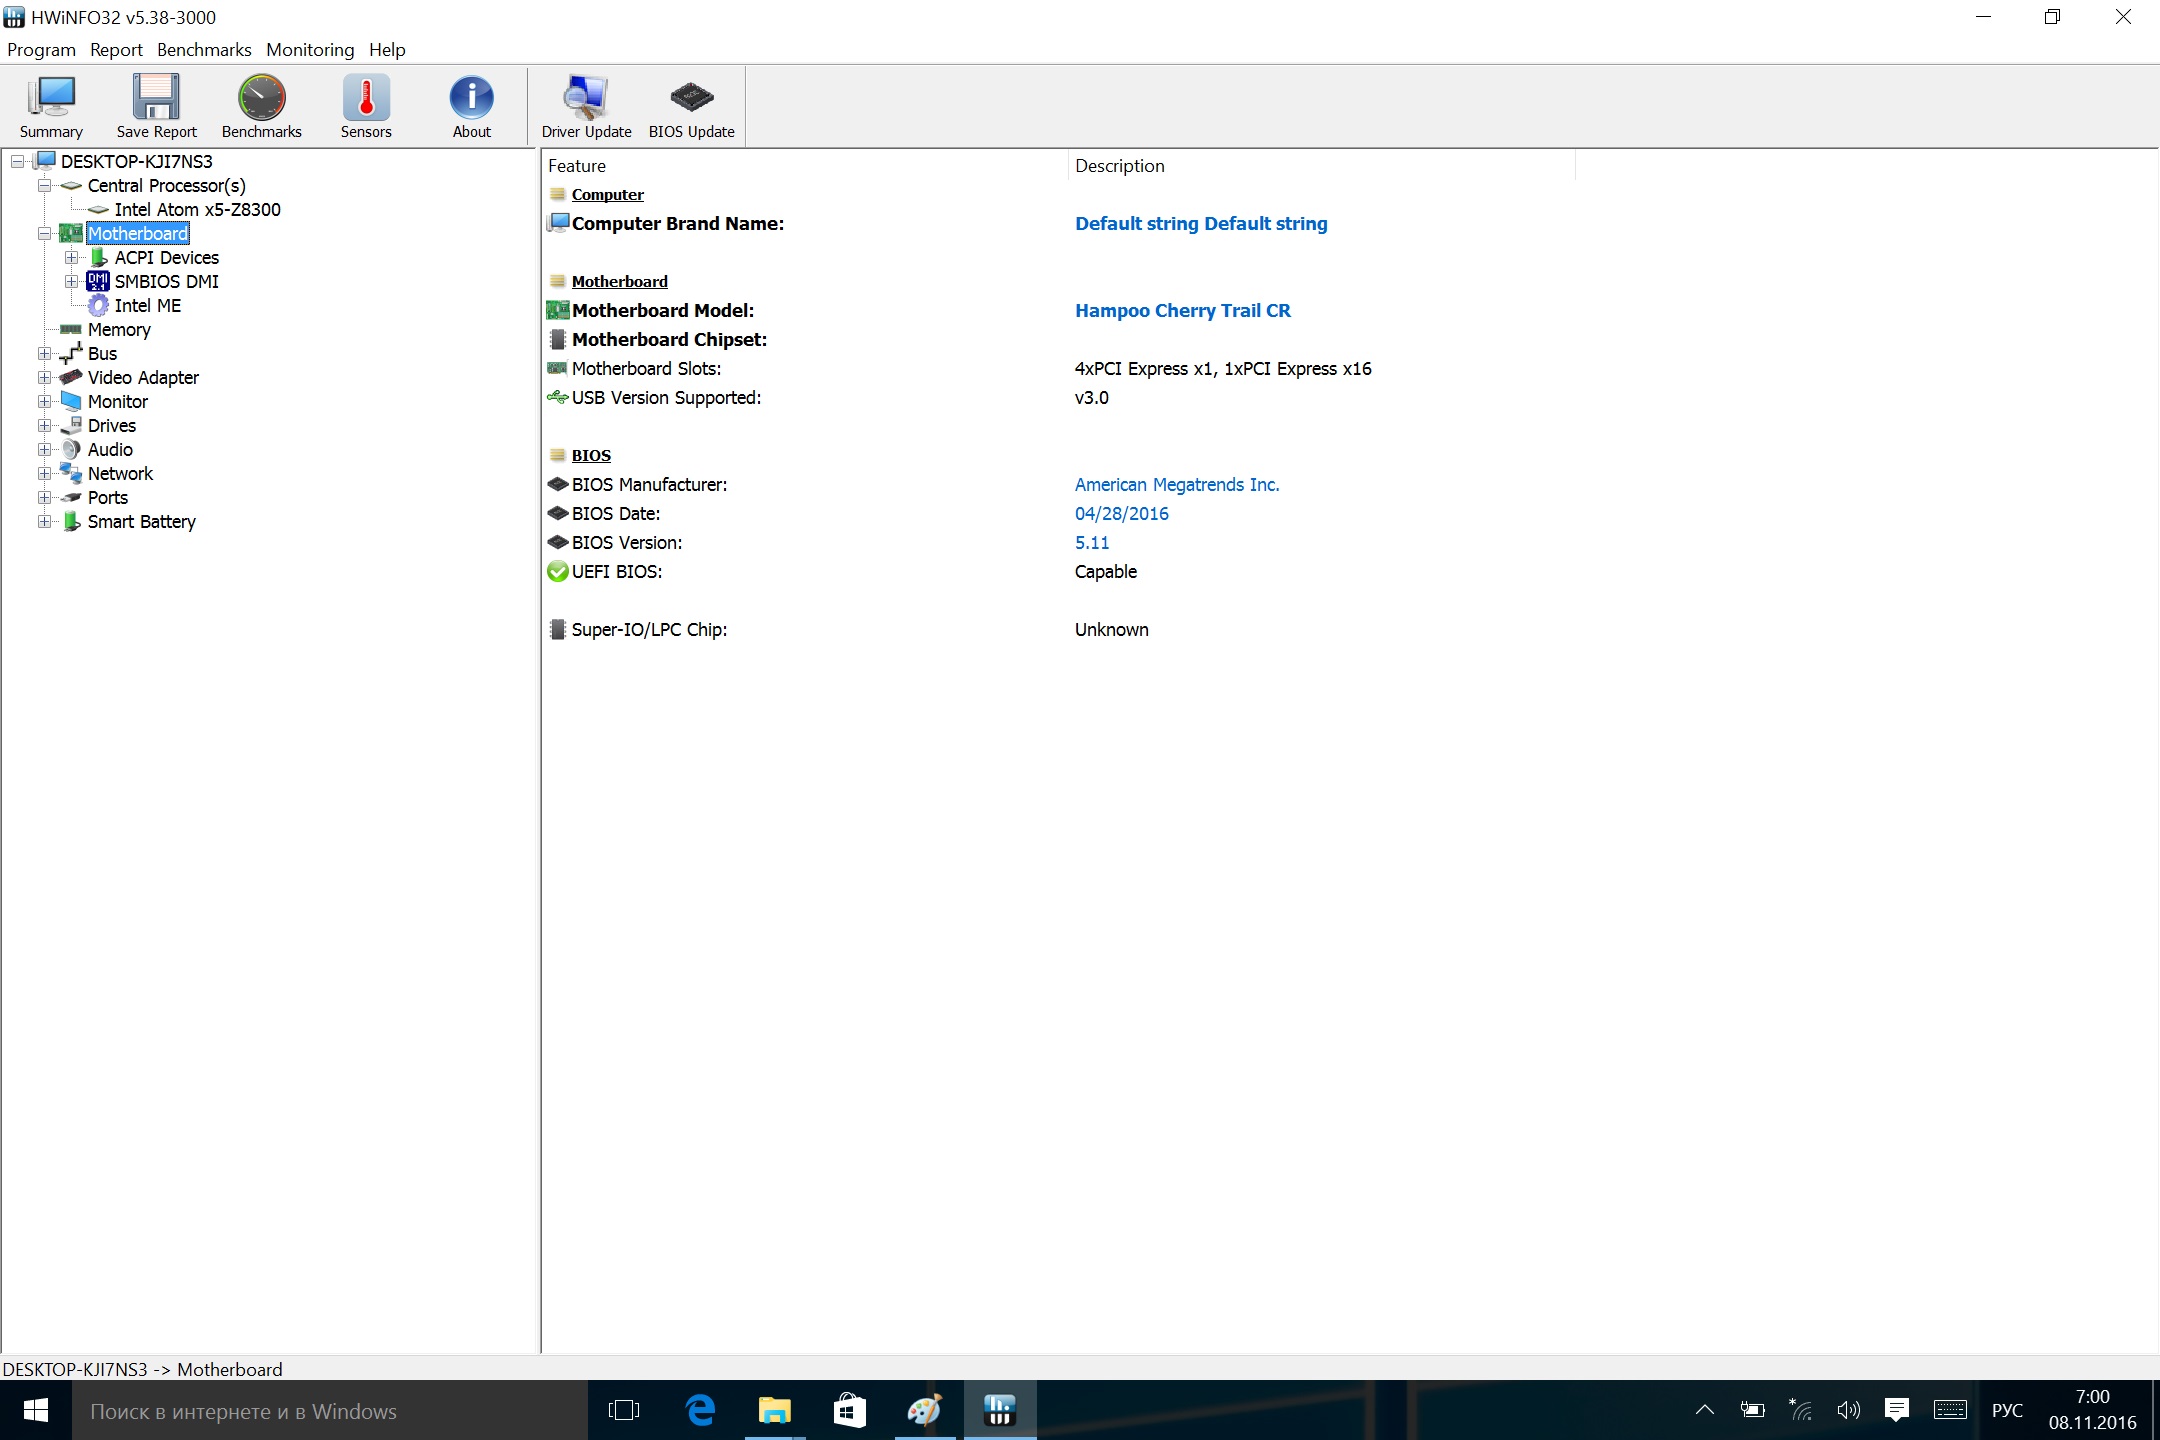Expand the ACPI Devices node
Image resolution: width=2160 pixels, height=1440 pixels.
71,257
